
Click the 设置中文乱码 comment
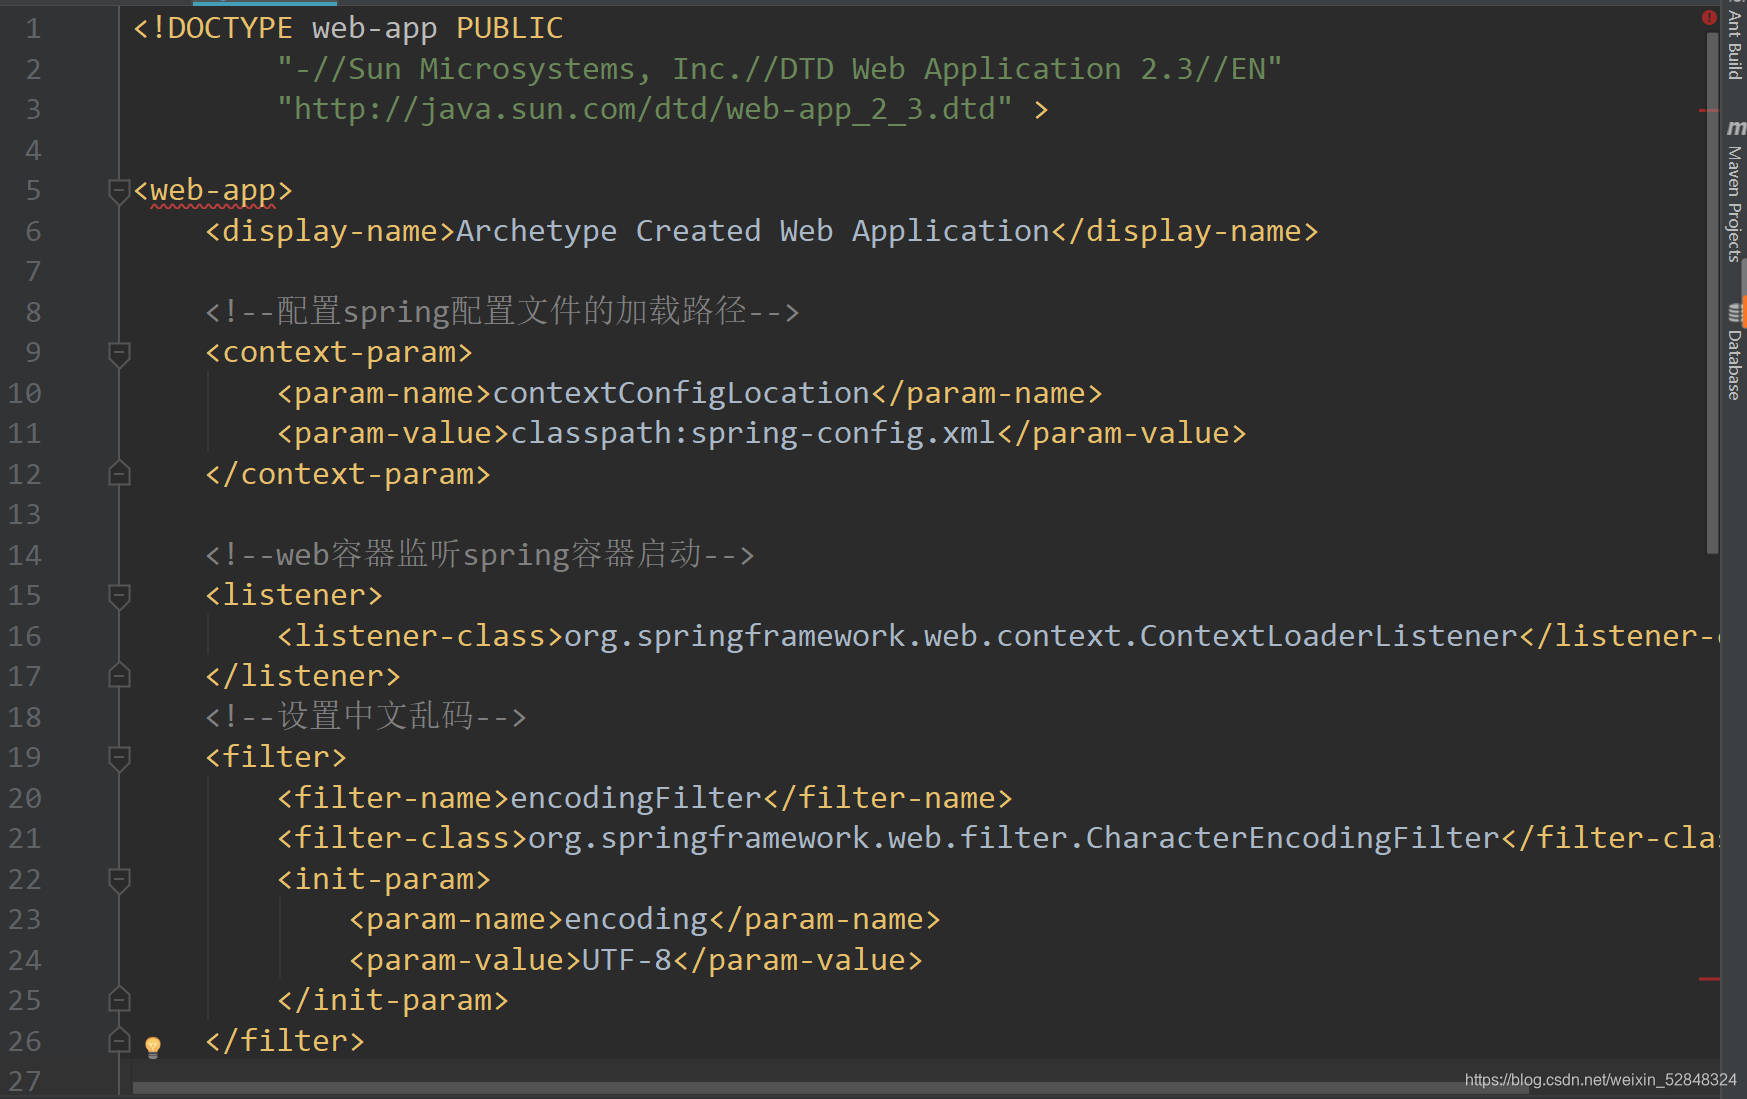[x=366, y=717]
